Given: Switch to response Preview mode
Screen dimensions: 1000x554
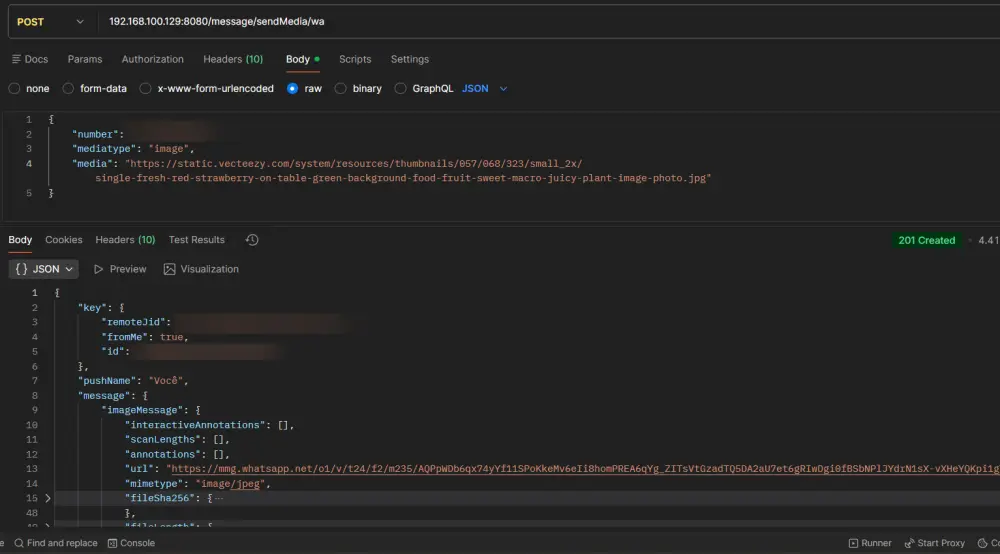Looking at the screenshot, I should (x=120, y=269).
